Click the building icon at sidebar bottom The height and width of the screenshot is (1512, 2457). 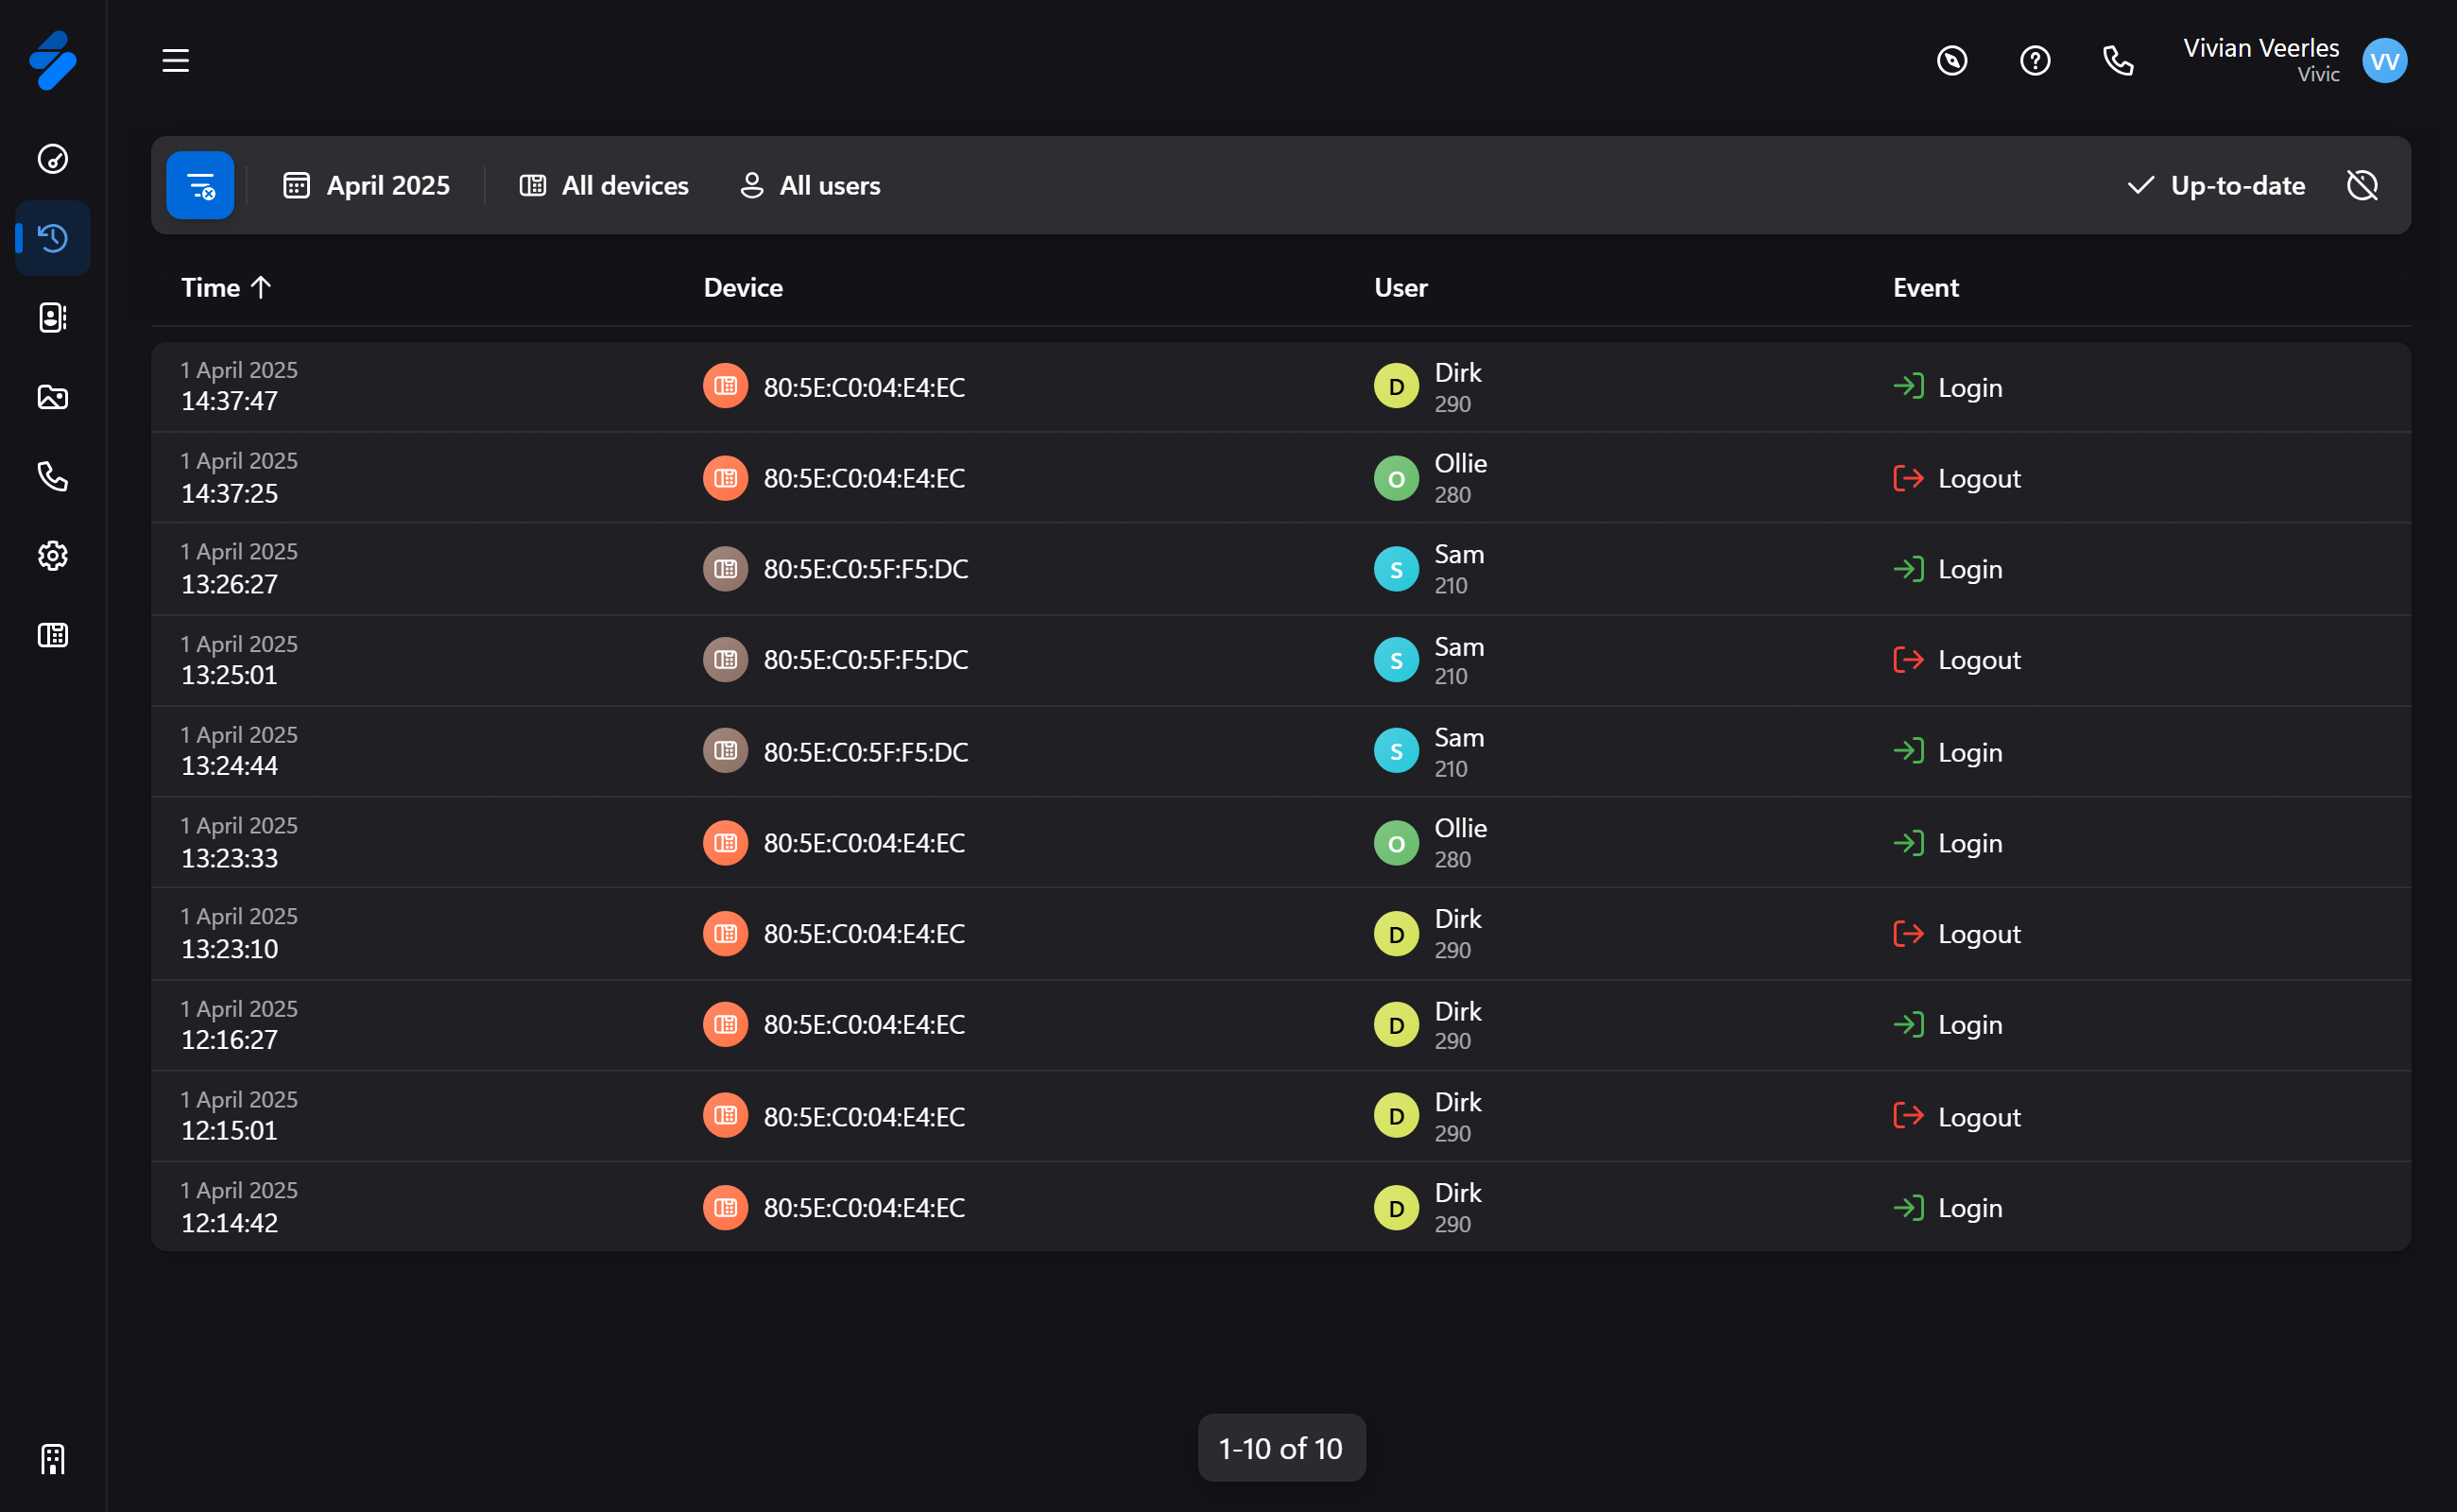[x=52, y=1459]
